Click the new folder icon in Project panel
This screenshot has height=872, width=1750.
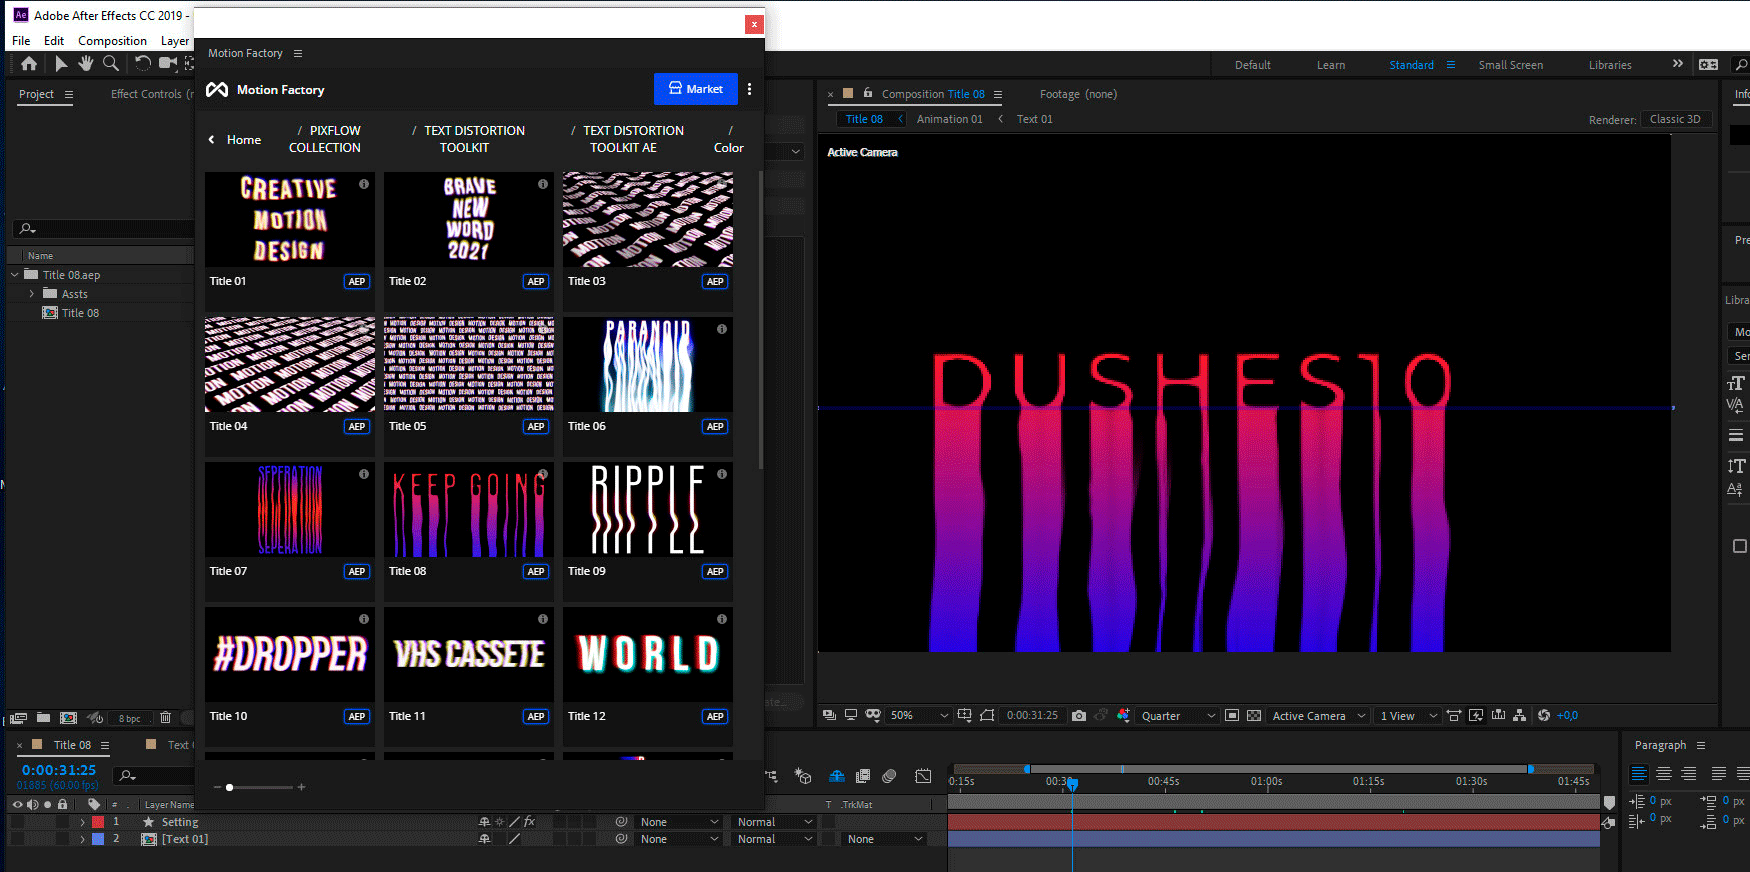43,718
